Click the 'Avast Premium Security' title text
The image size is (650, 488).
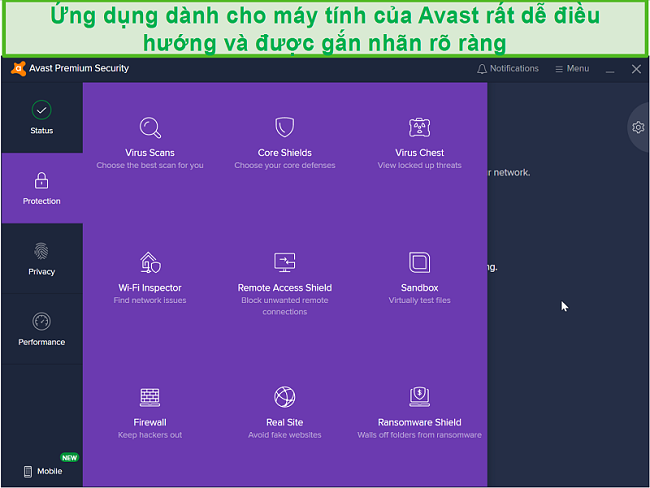coord(79,68)
